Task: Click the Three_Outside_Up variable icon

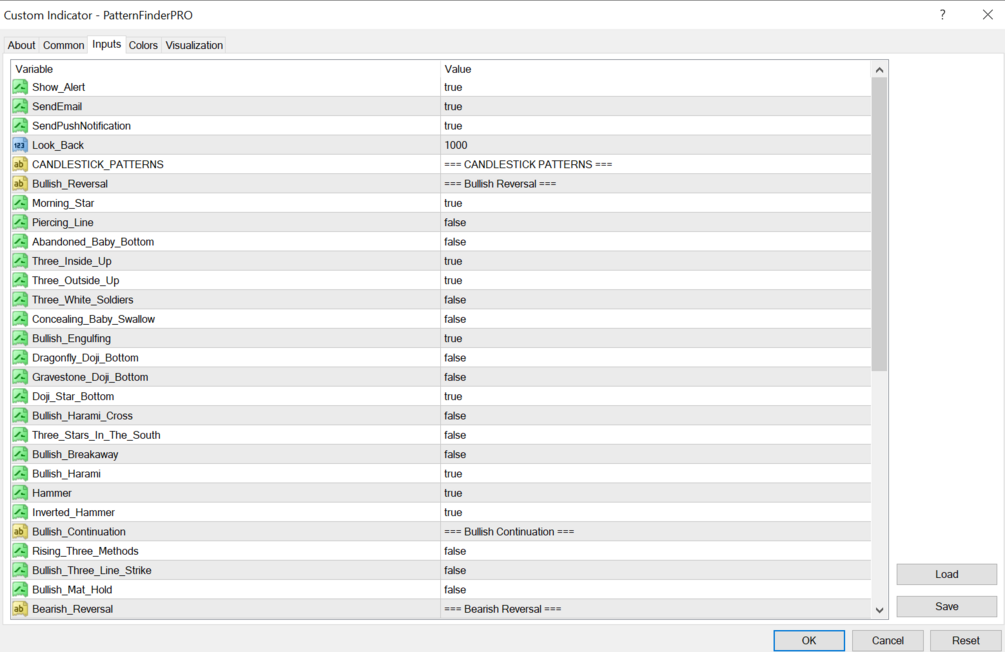Action: [x=20, y=280]
